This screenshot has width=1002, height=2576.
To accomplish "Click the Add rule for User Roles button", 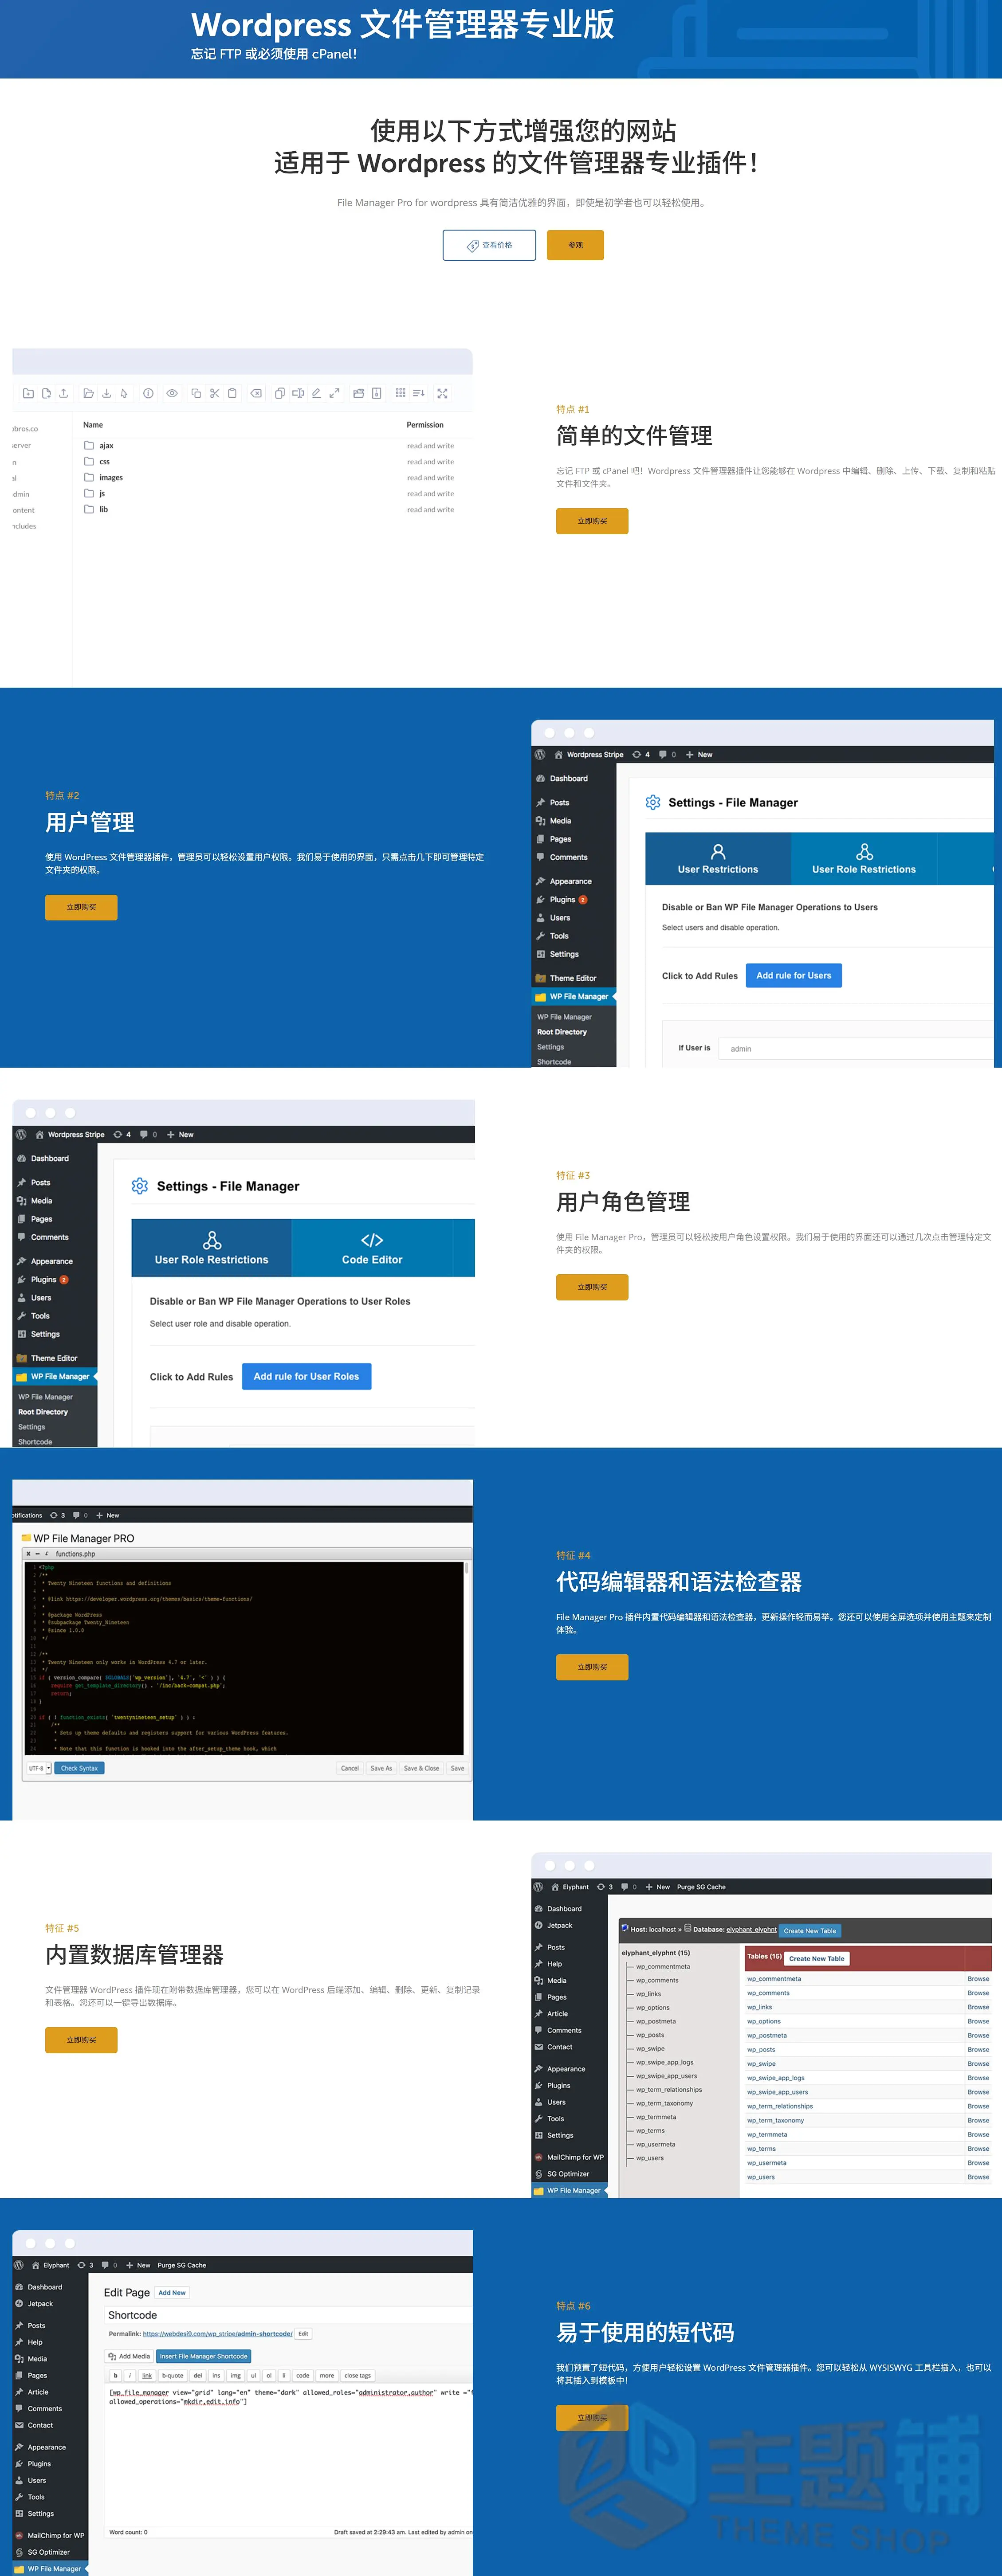I will point(306,1376).
